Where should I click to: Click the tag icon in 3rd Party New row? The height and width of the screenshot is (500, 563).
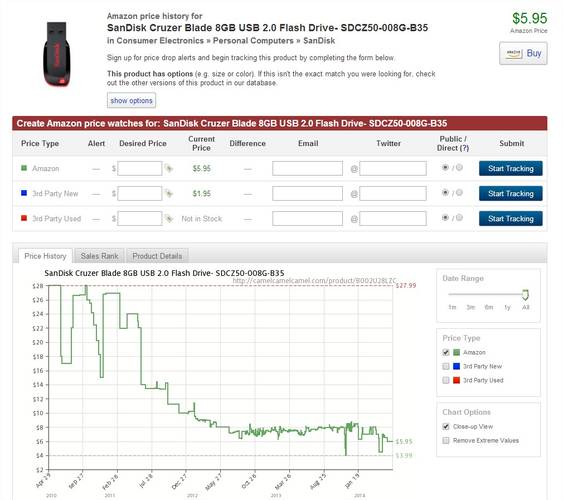168,193
